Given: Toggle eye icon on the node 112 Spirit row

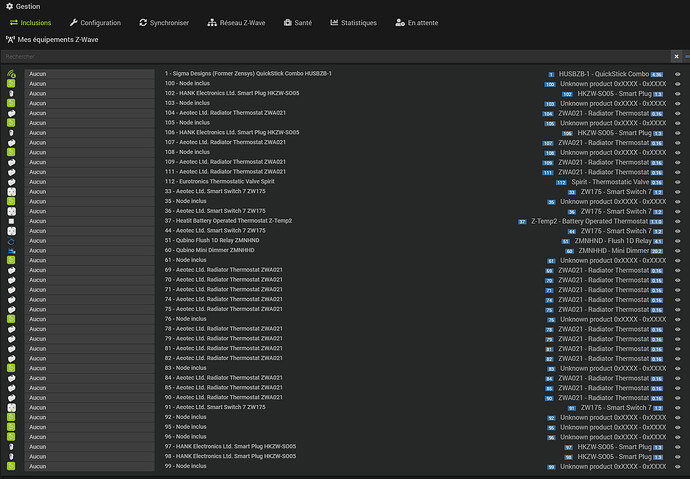Looking at the screenshot, I should pos(678,182).
